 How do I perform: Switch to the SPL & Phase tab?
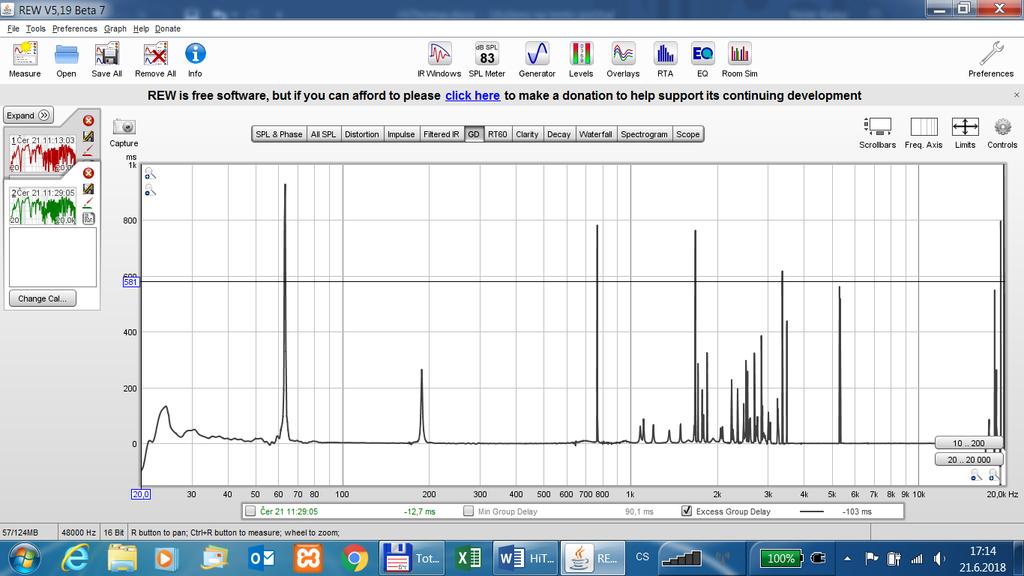click(279, 134)
